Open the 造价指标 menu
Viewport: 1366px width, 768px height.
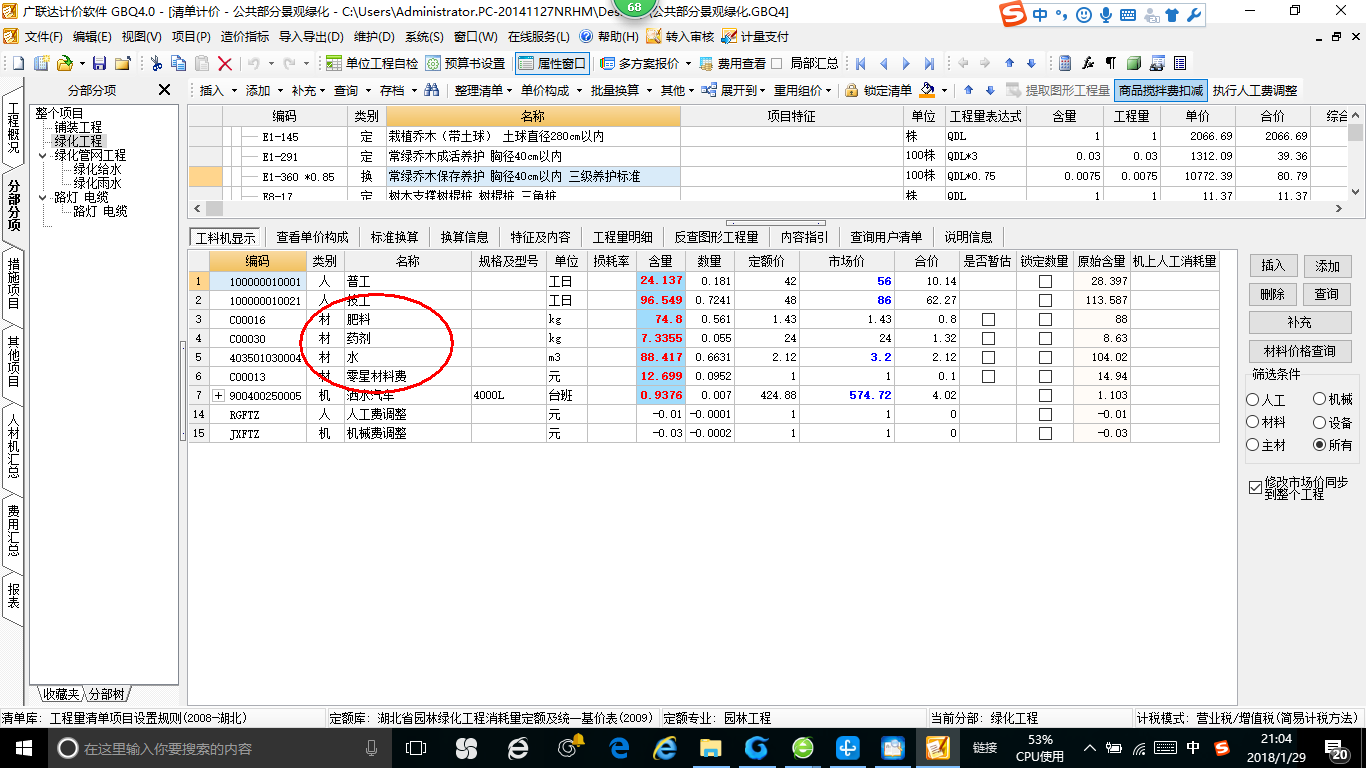tap(244, 36)
